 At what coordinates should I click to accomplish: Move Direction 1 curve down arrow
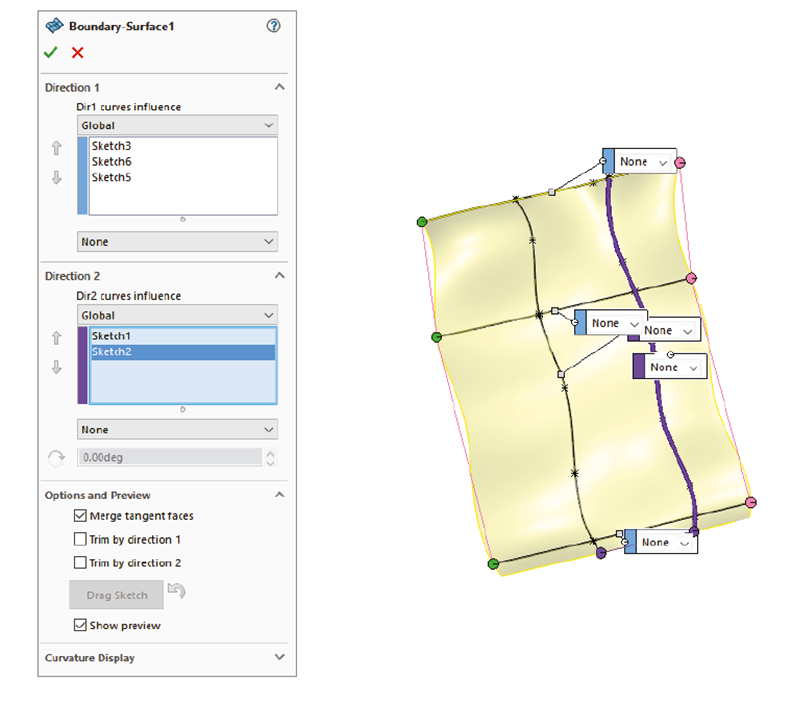point(57,177)
